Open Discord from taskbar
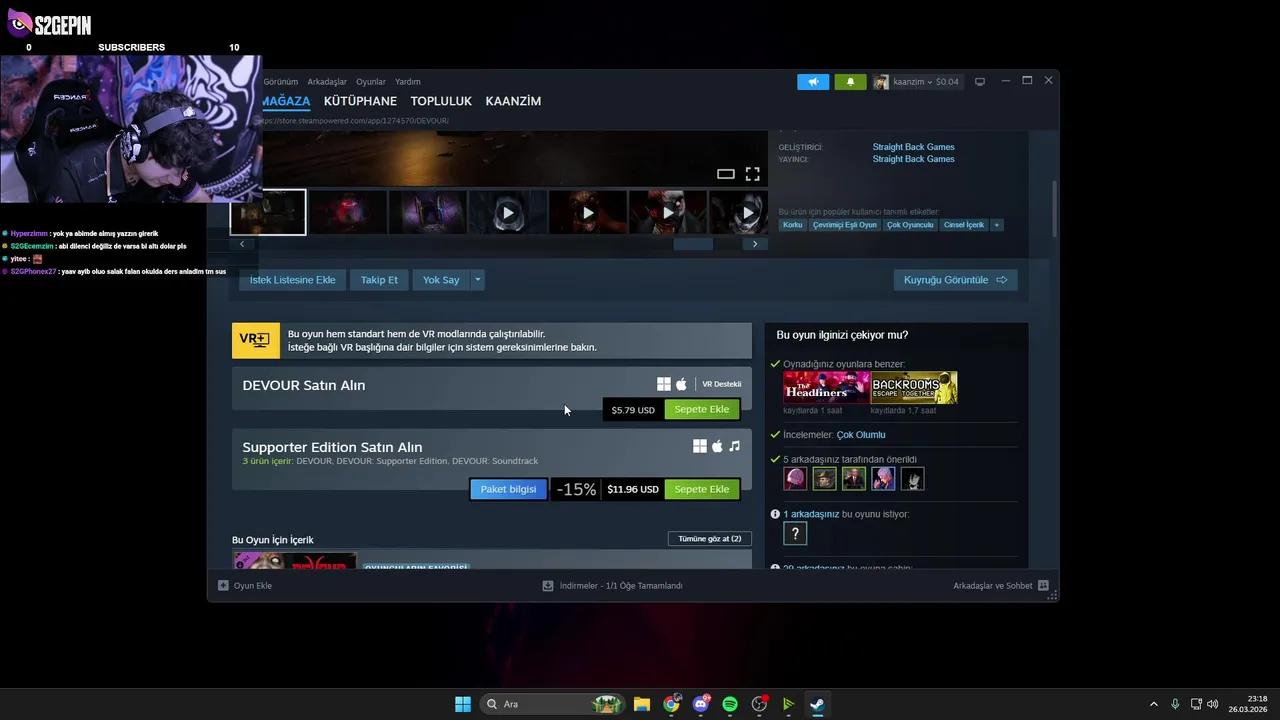 coord(701,704)
